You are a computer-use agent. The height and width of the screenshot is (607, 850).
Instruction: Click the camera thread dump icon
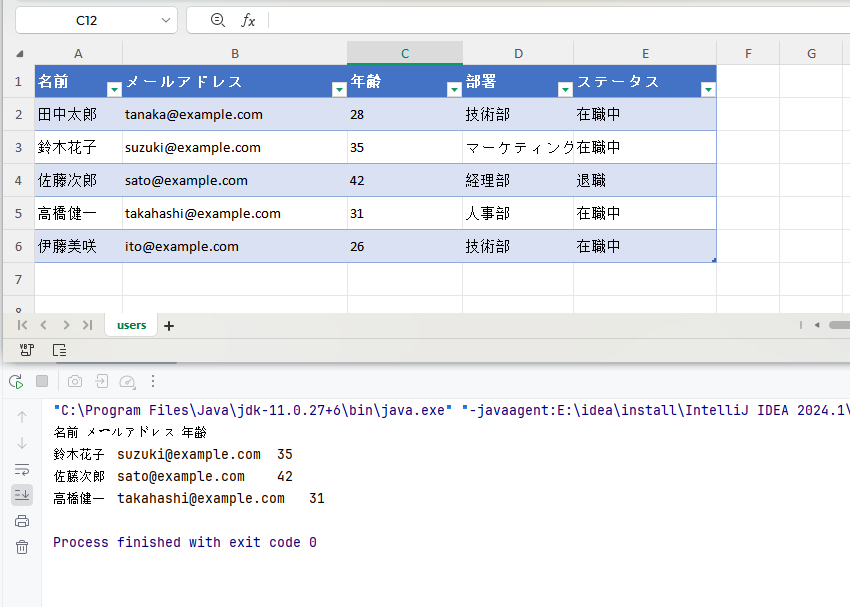[75, 381]
